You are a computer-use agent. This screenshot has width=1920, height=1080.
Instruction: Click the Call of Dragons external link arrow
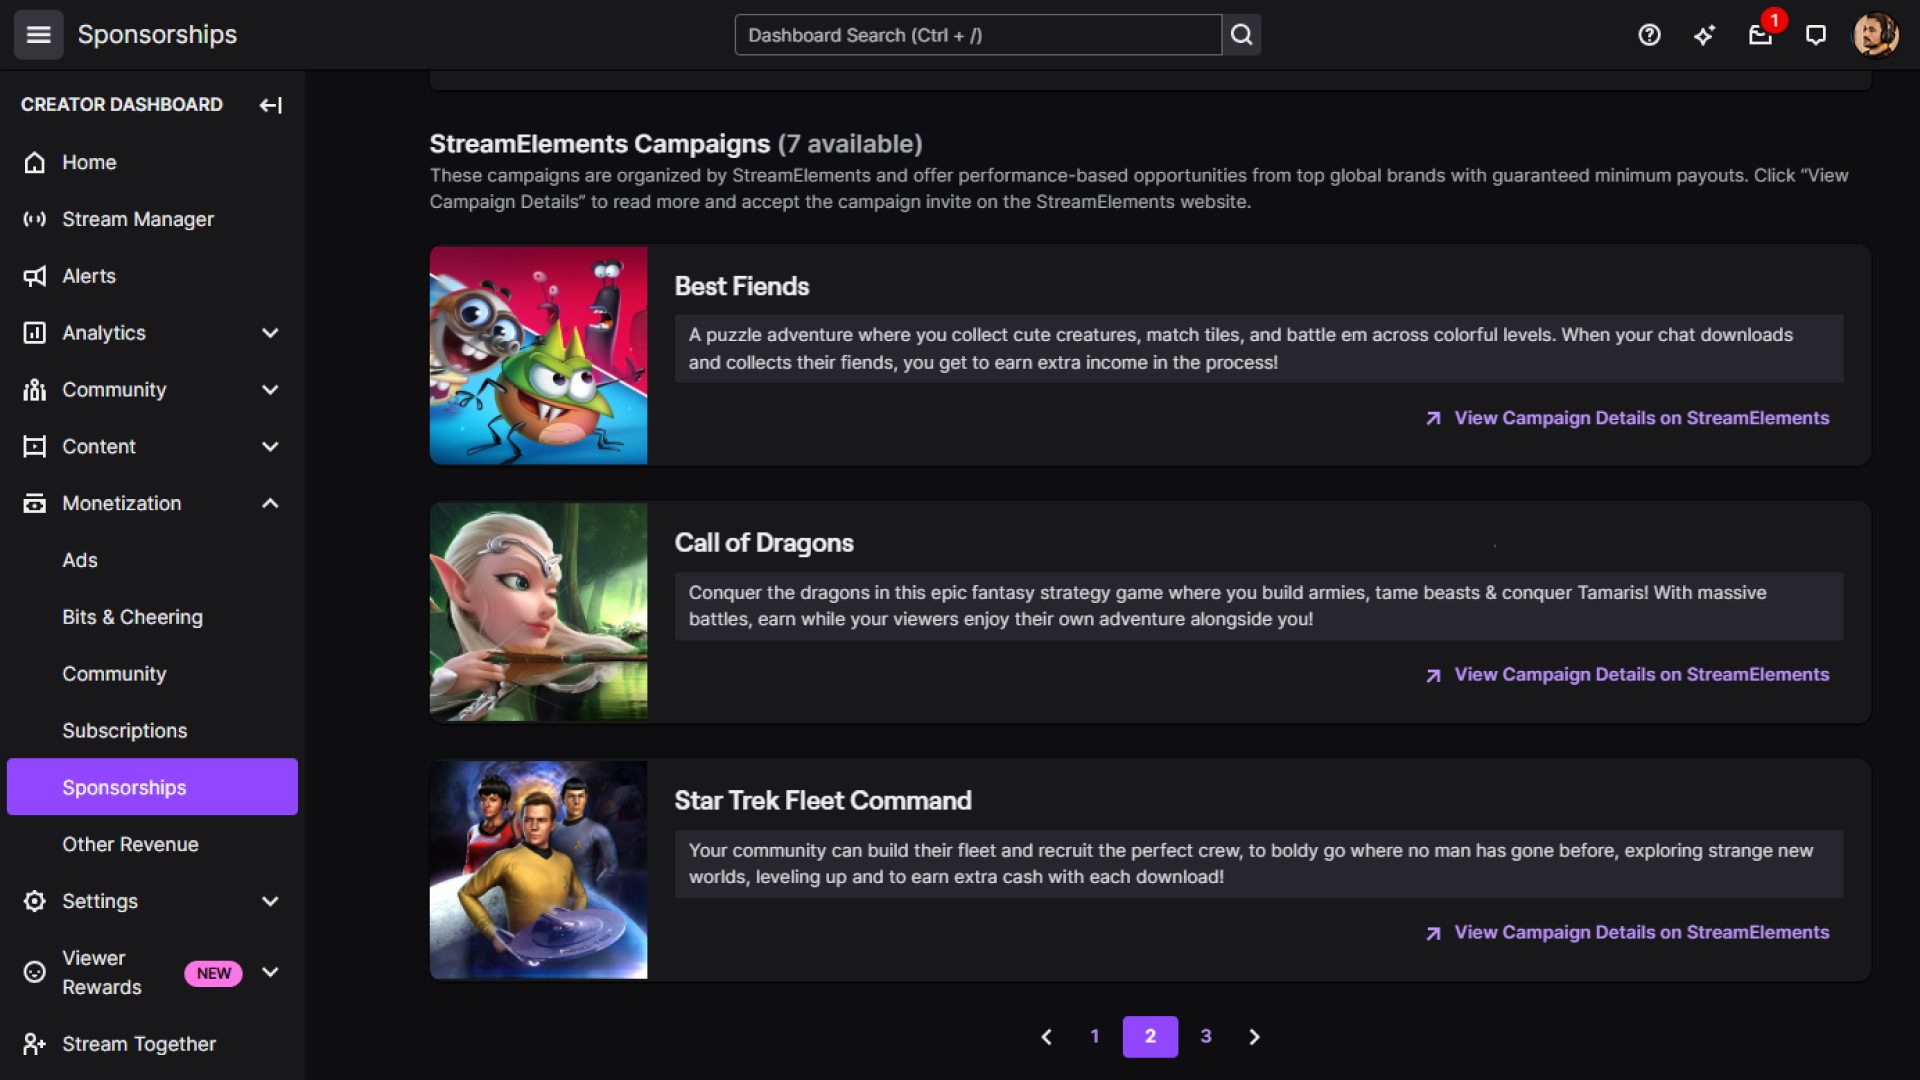[1433, 676]
